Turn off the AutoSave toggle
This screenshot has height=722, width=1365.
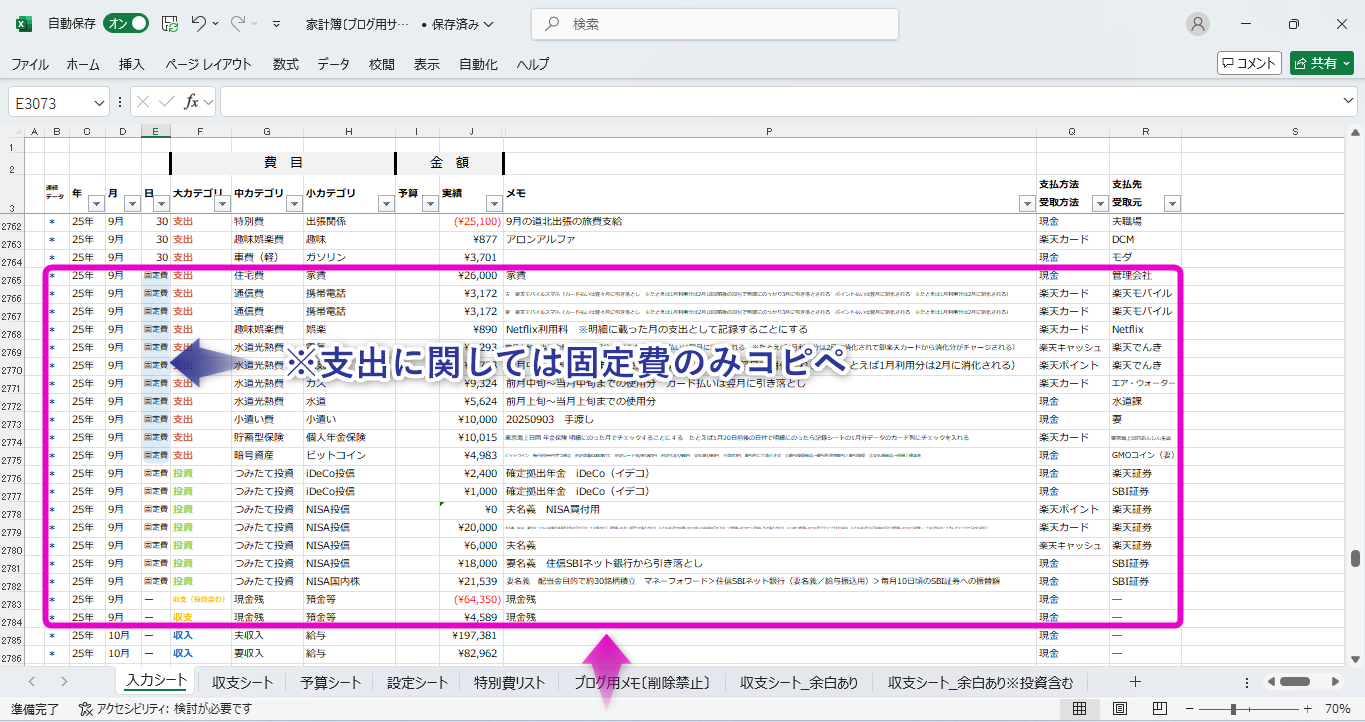(x=127, y=24)
